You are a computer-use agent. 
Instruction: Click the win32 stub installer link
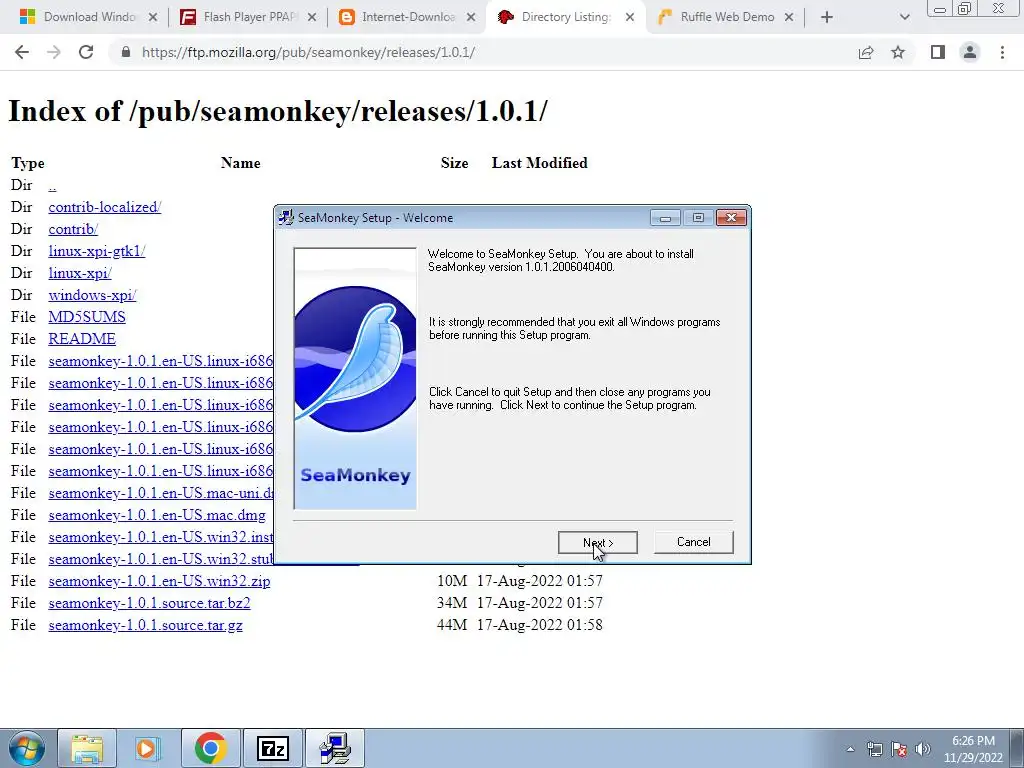click(161, 559)
